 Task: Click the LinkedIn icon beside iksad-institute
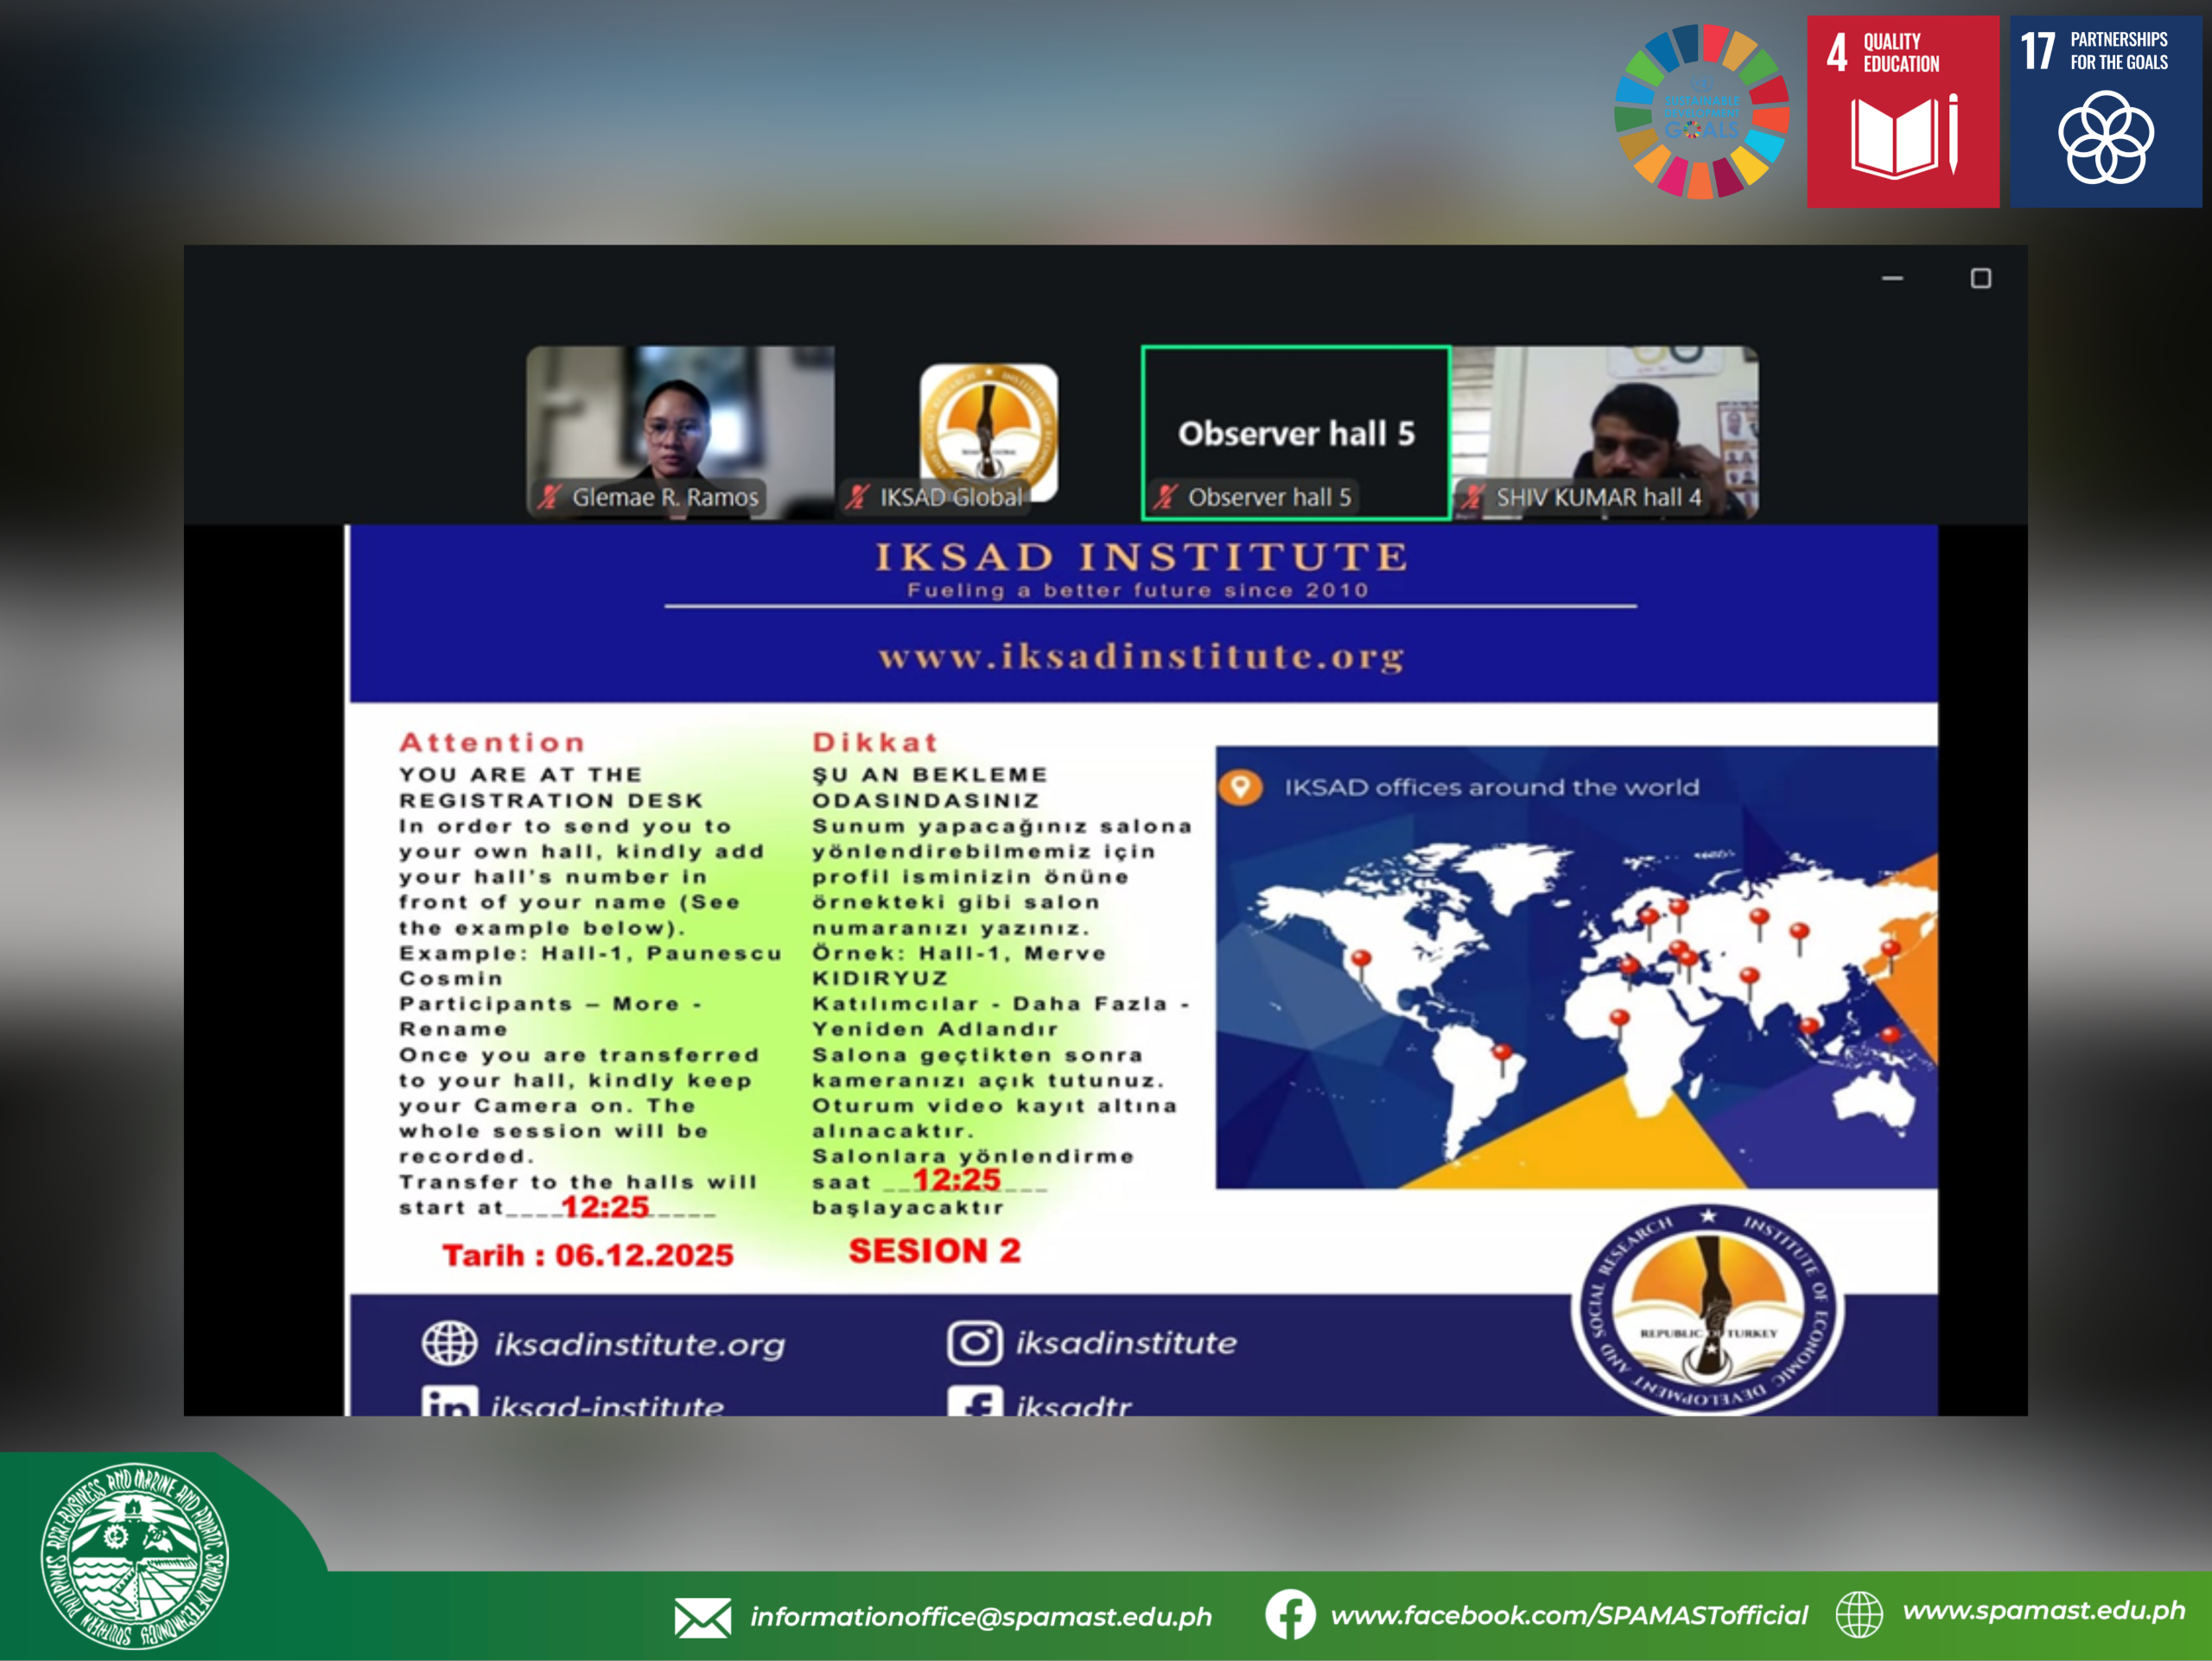449,1401
